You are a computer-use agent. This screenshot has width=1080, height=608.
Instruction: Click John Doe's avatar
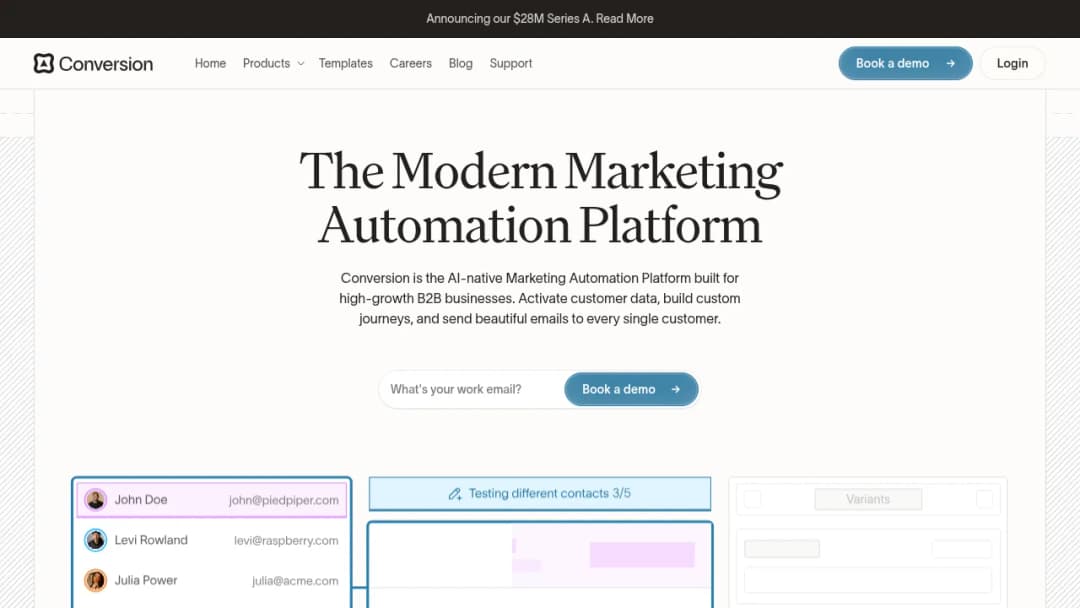tap(96, 500)
